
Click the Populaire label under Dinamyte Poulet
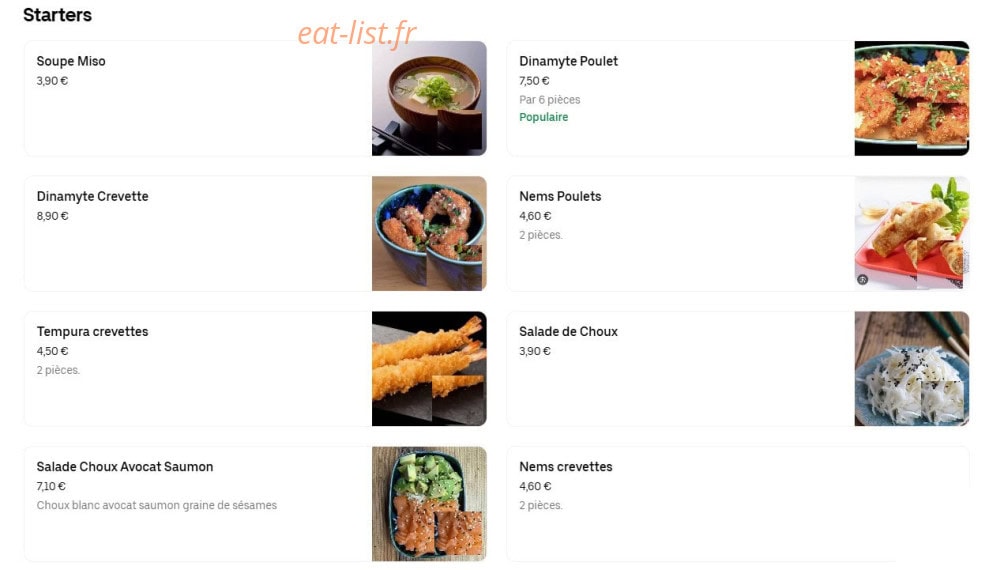543,117
